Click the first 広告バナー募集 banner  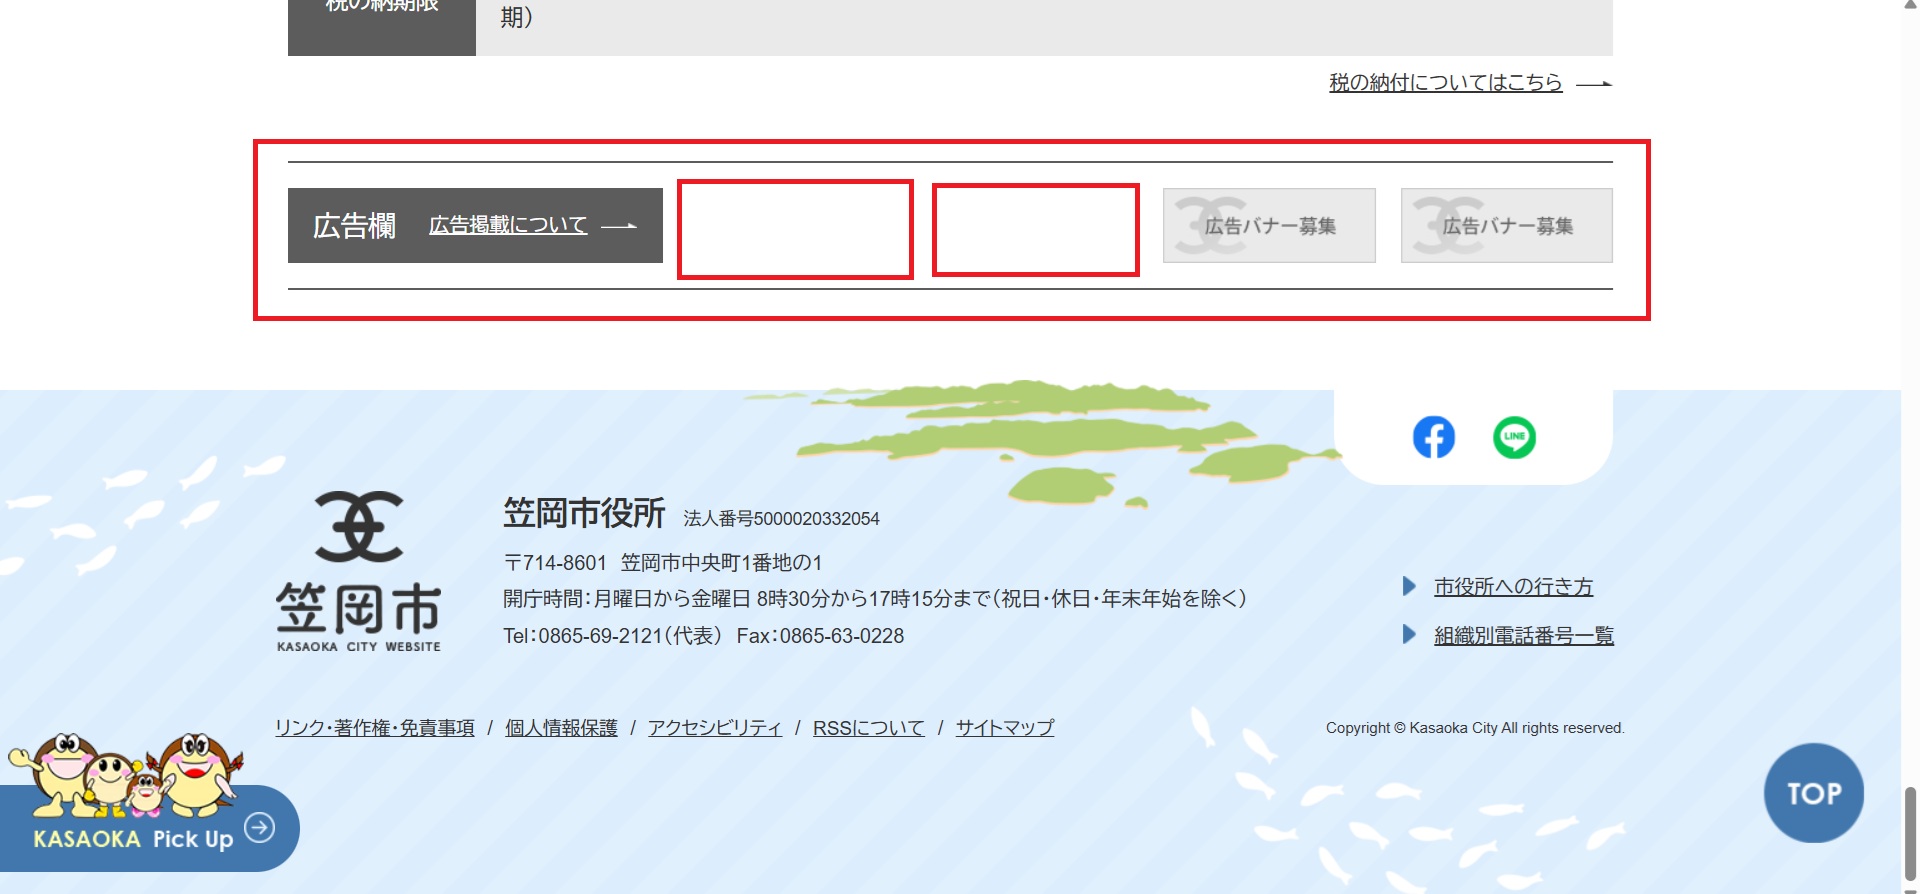[1269, 225]
